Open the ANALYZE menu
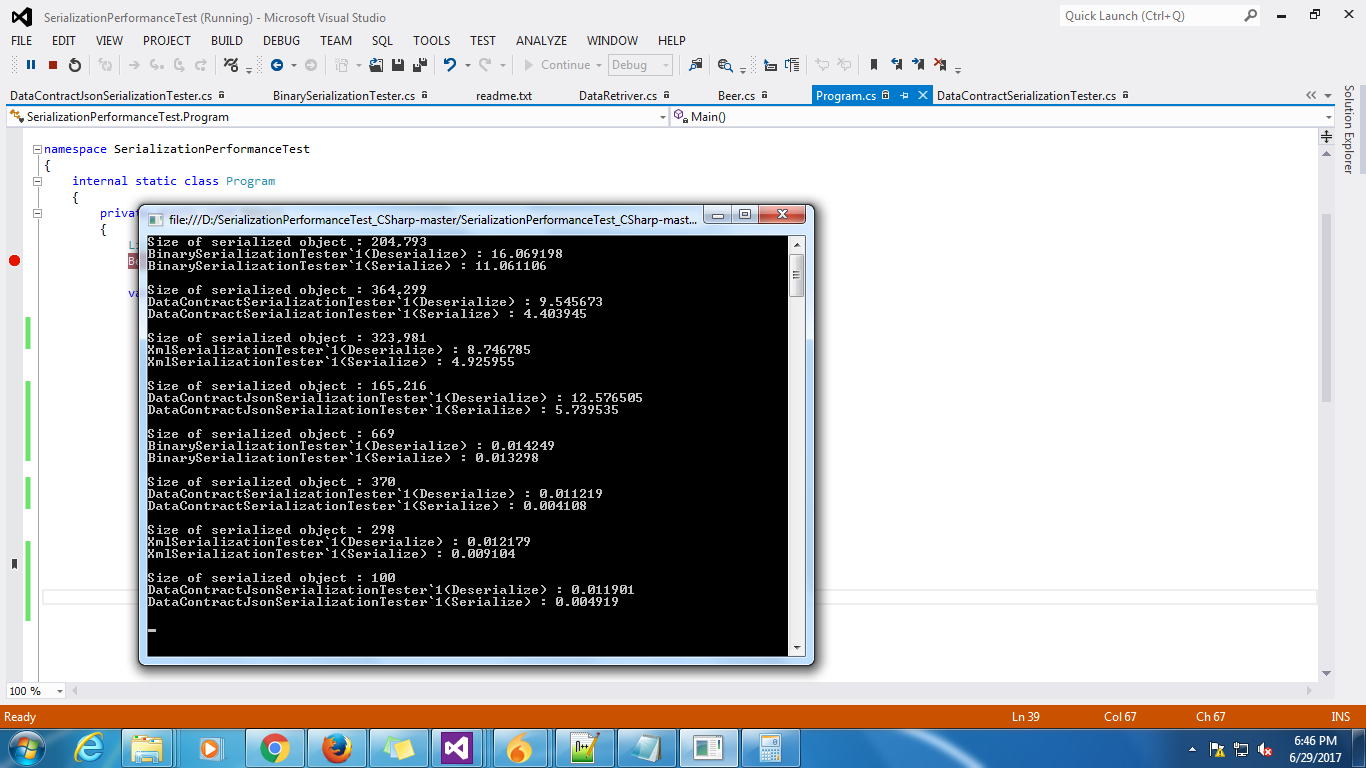The image size is (1366, 768). point(541,41)
